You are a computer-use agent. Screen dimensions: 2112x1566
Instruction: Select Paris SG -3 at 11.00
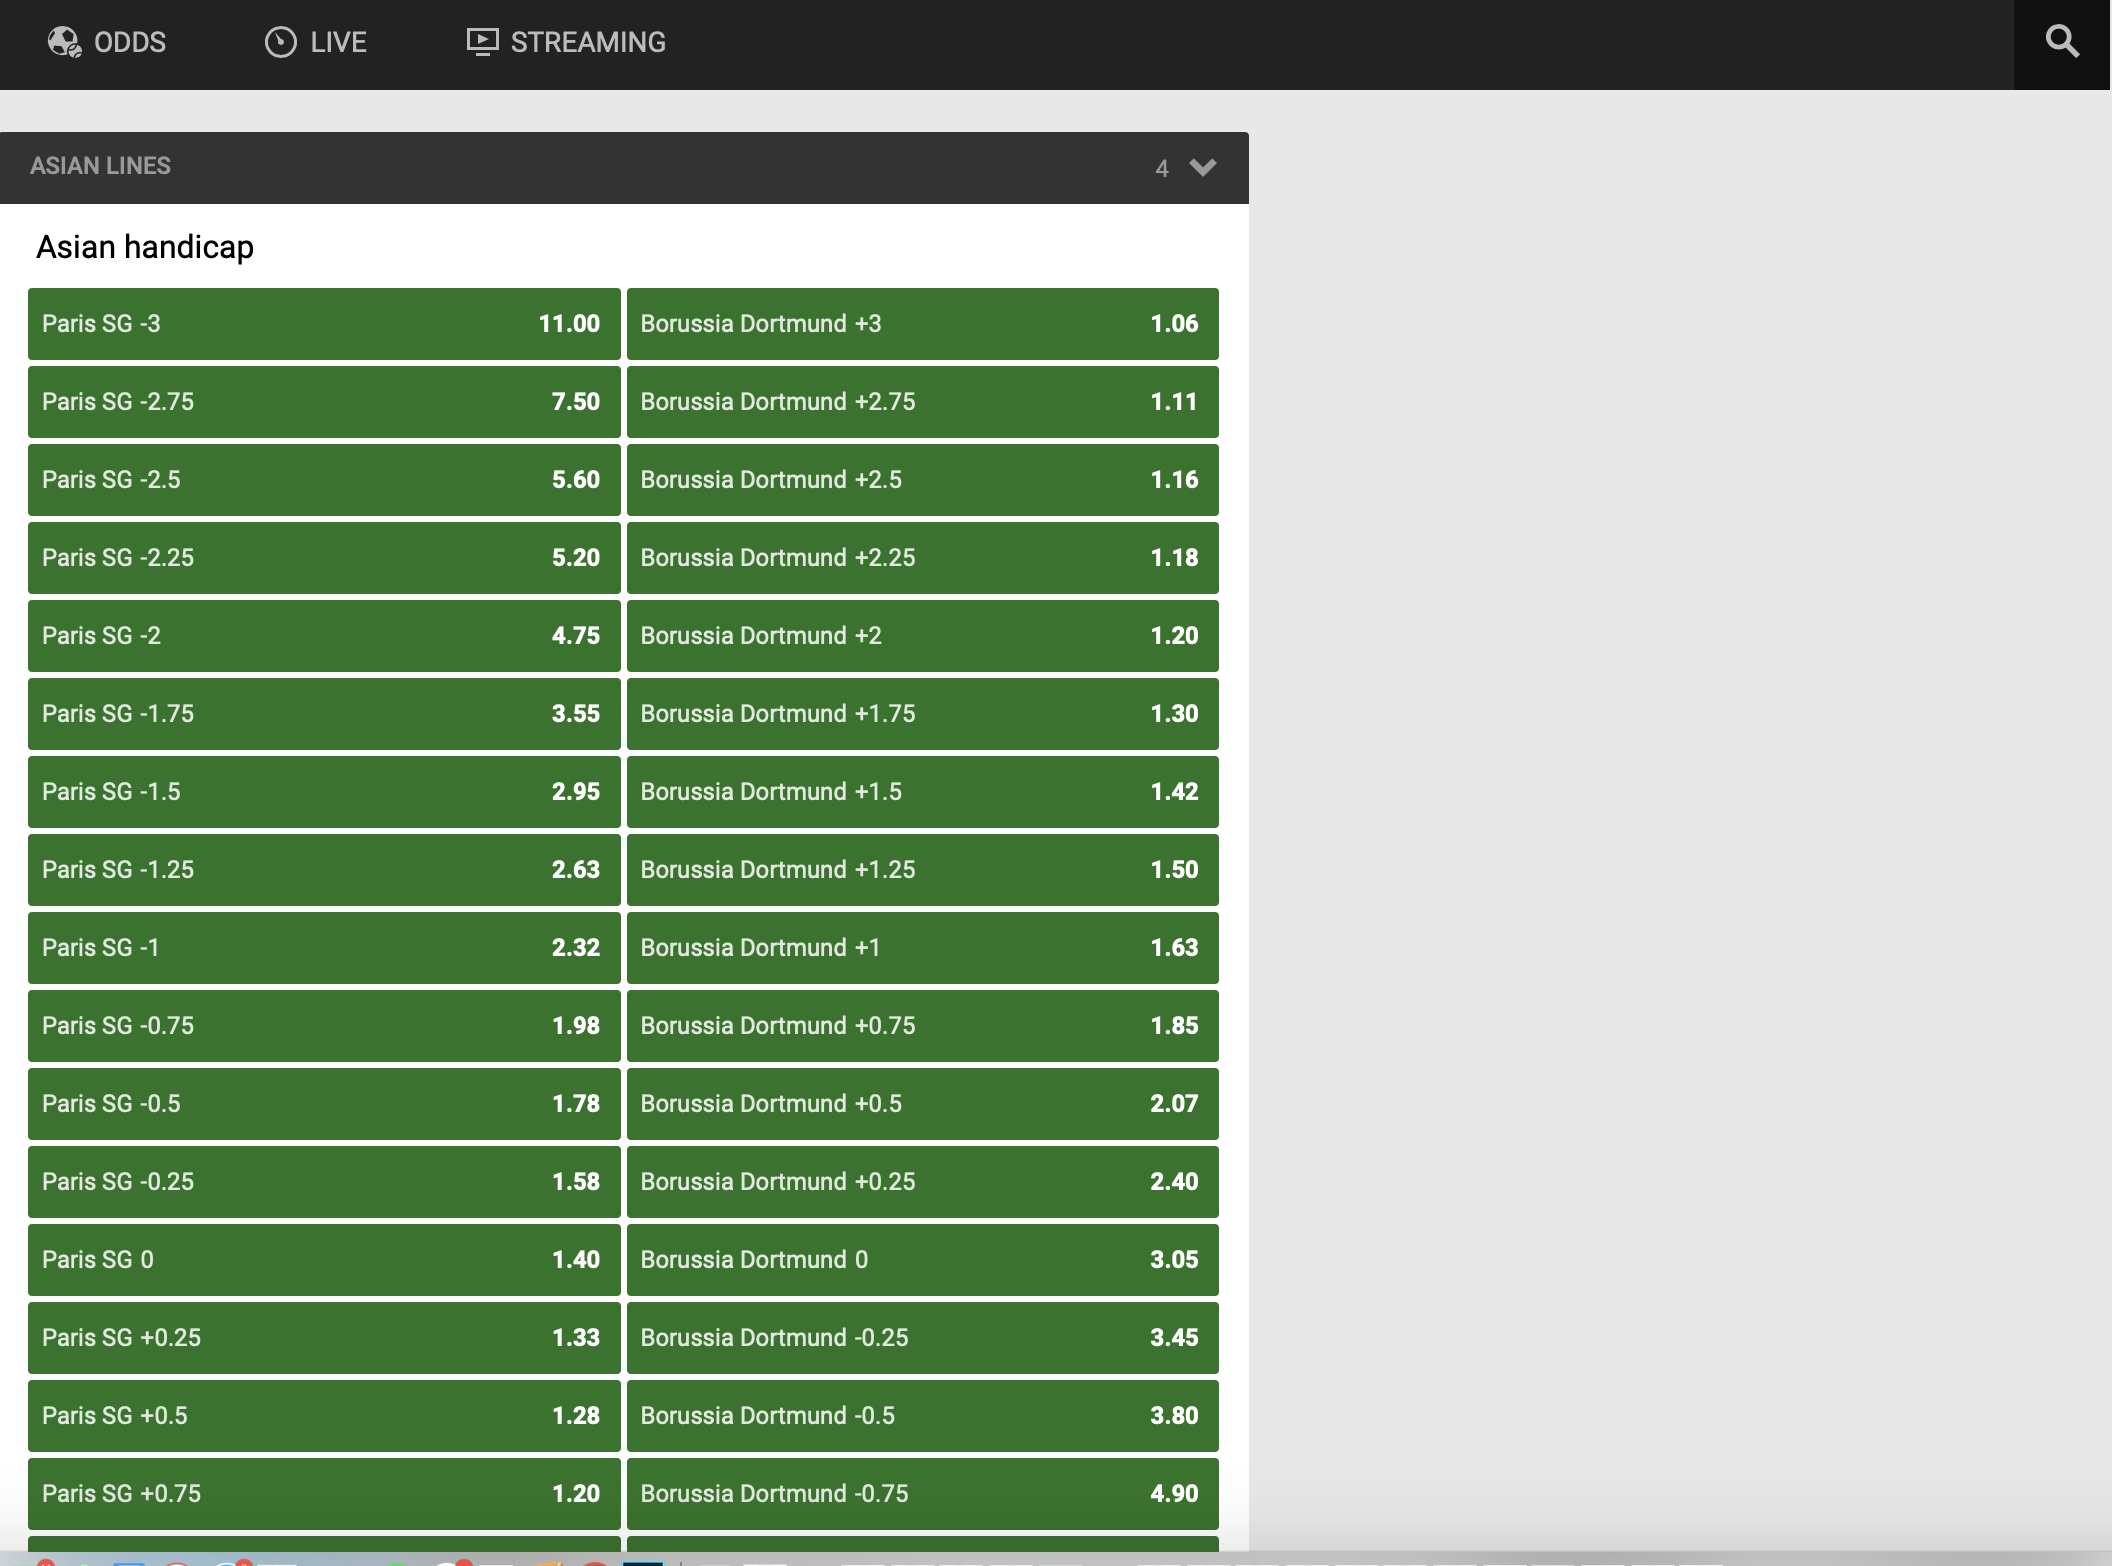pos(322,324)
